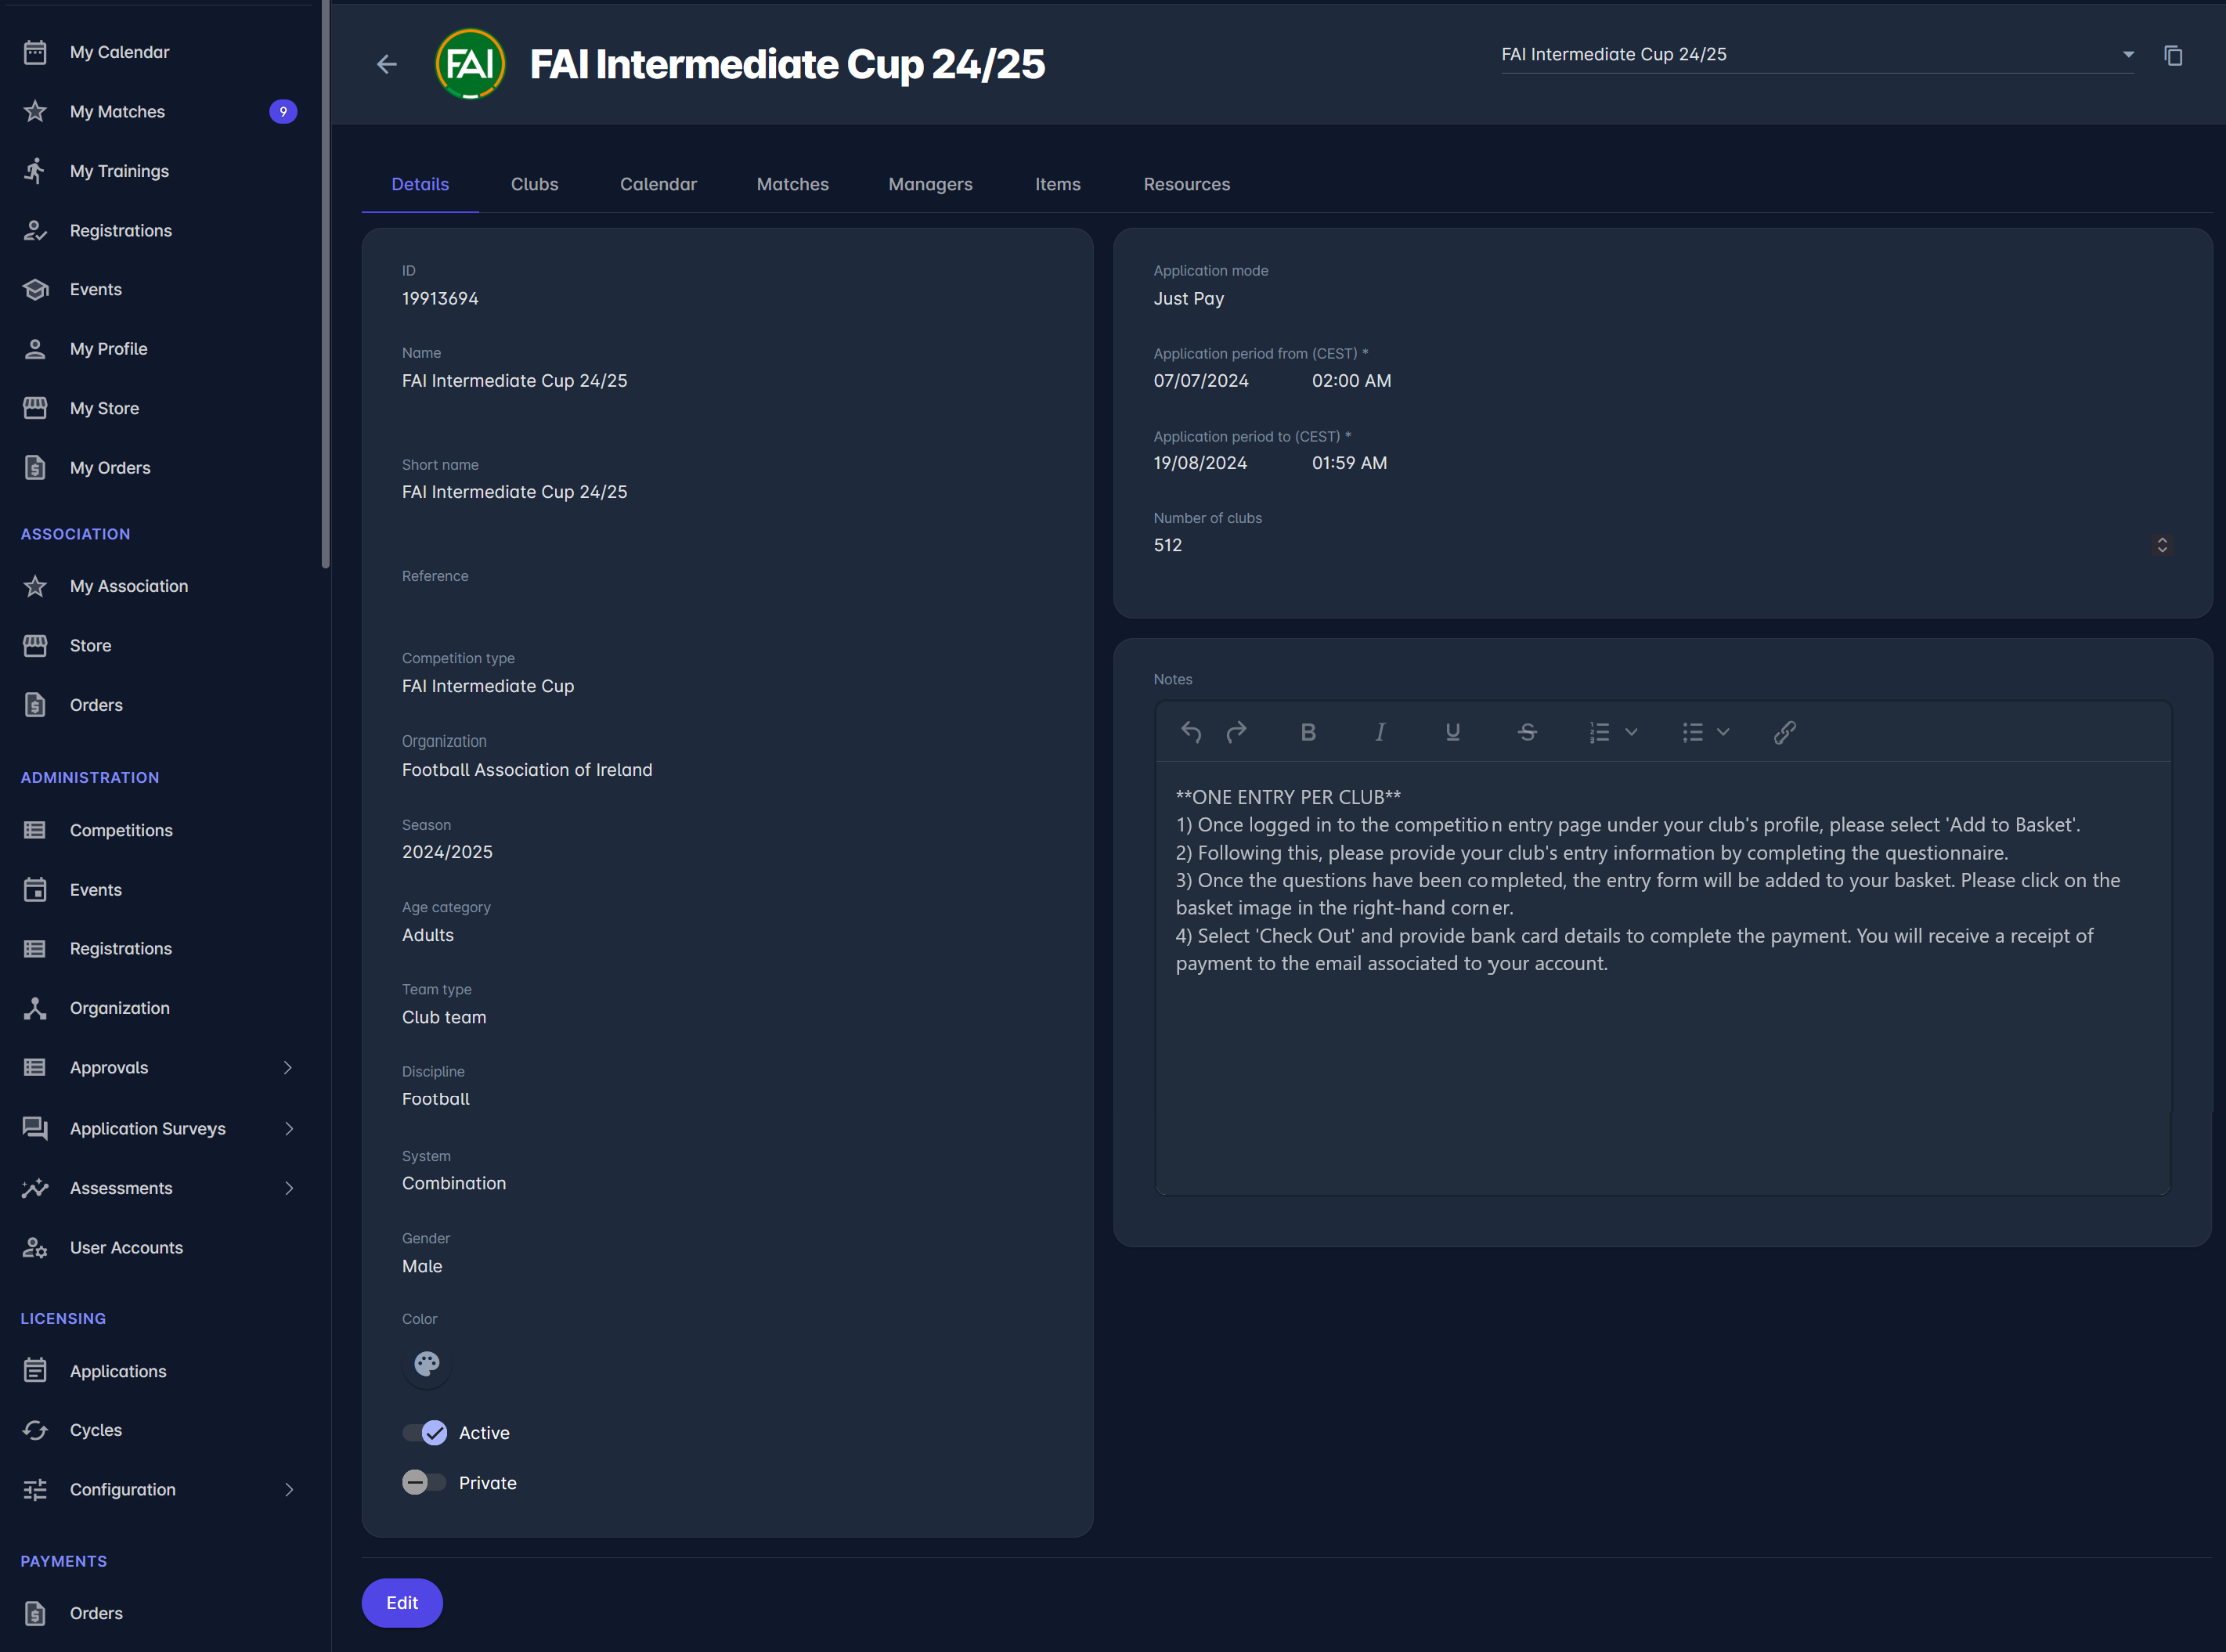Open the Matches tab
The image size is (2226, 1652).
[x=793, y=184]
